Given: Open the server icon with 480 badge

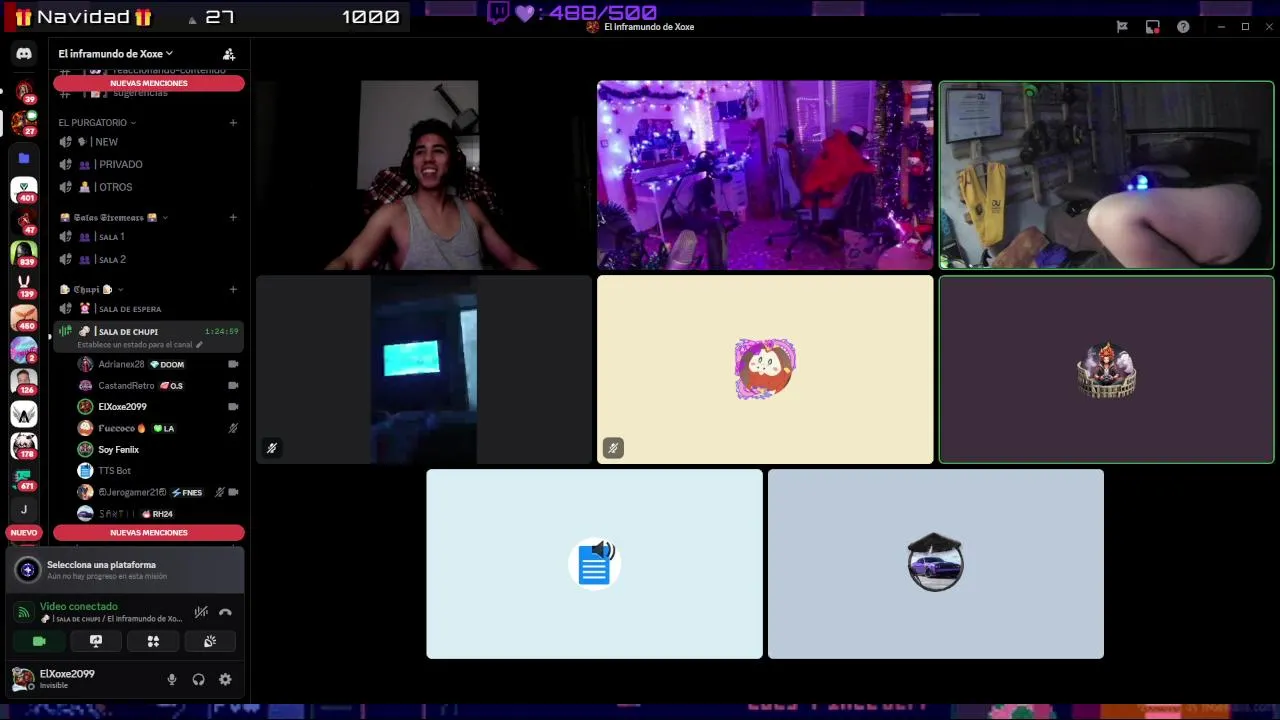Looking at the screenshot, I should [24, 317].
